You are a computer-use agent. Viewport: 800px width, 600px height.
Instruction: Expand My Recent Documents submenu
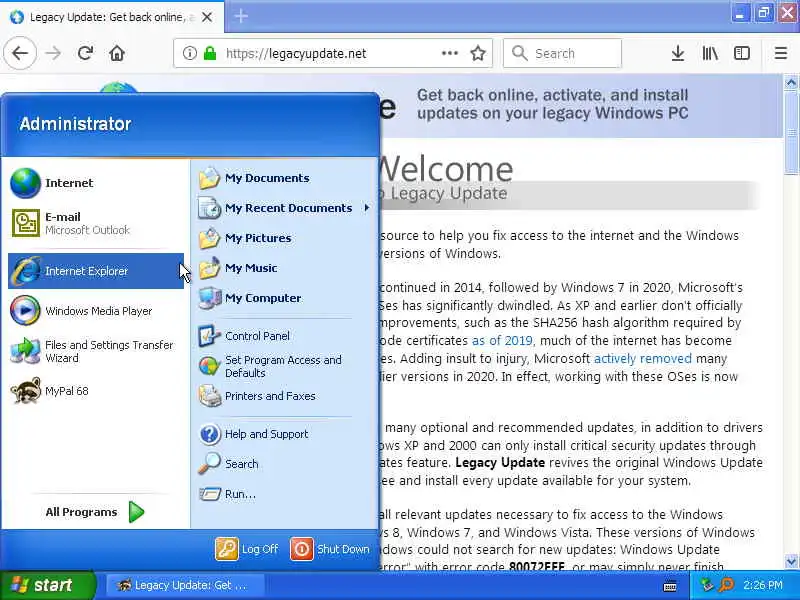pyautogui.click(x=284, y=208)
